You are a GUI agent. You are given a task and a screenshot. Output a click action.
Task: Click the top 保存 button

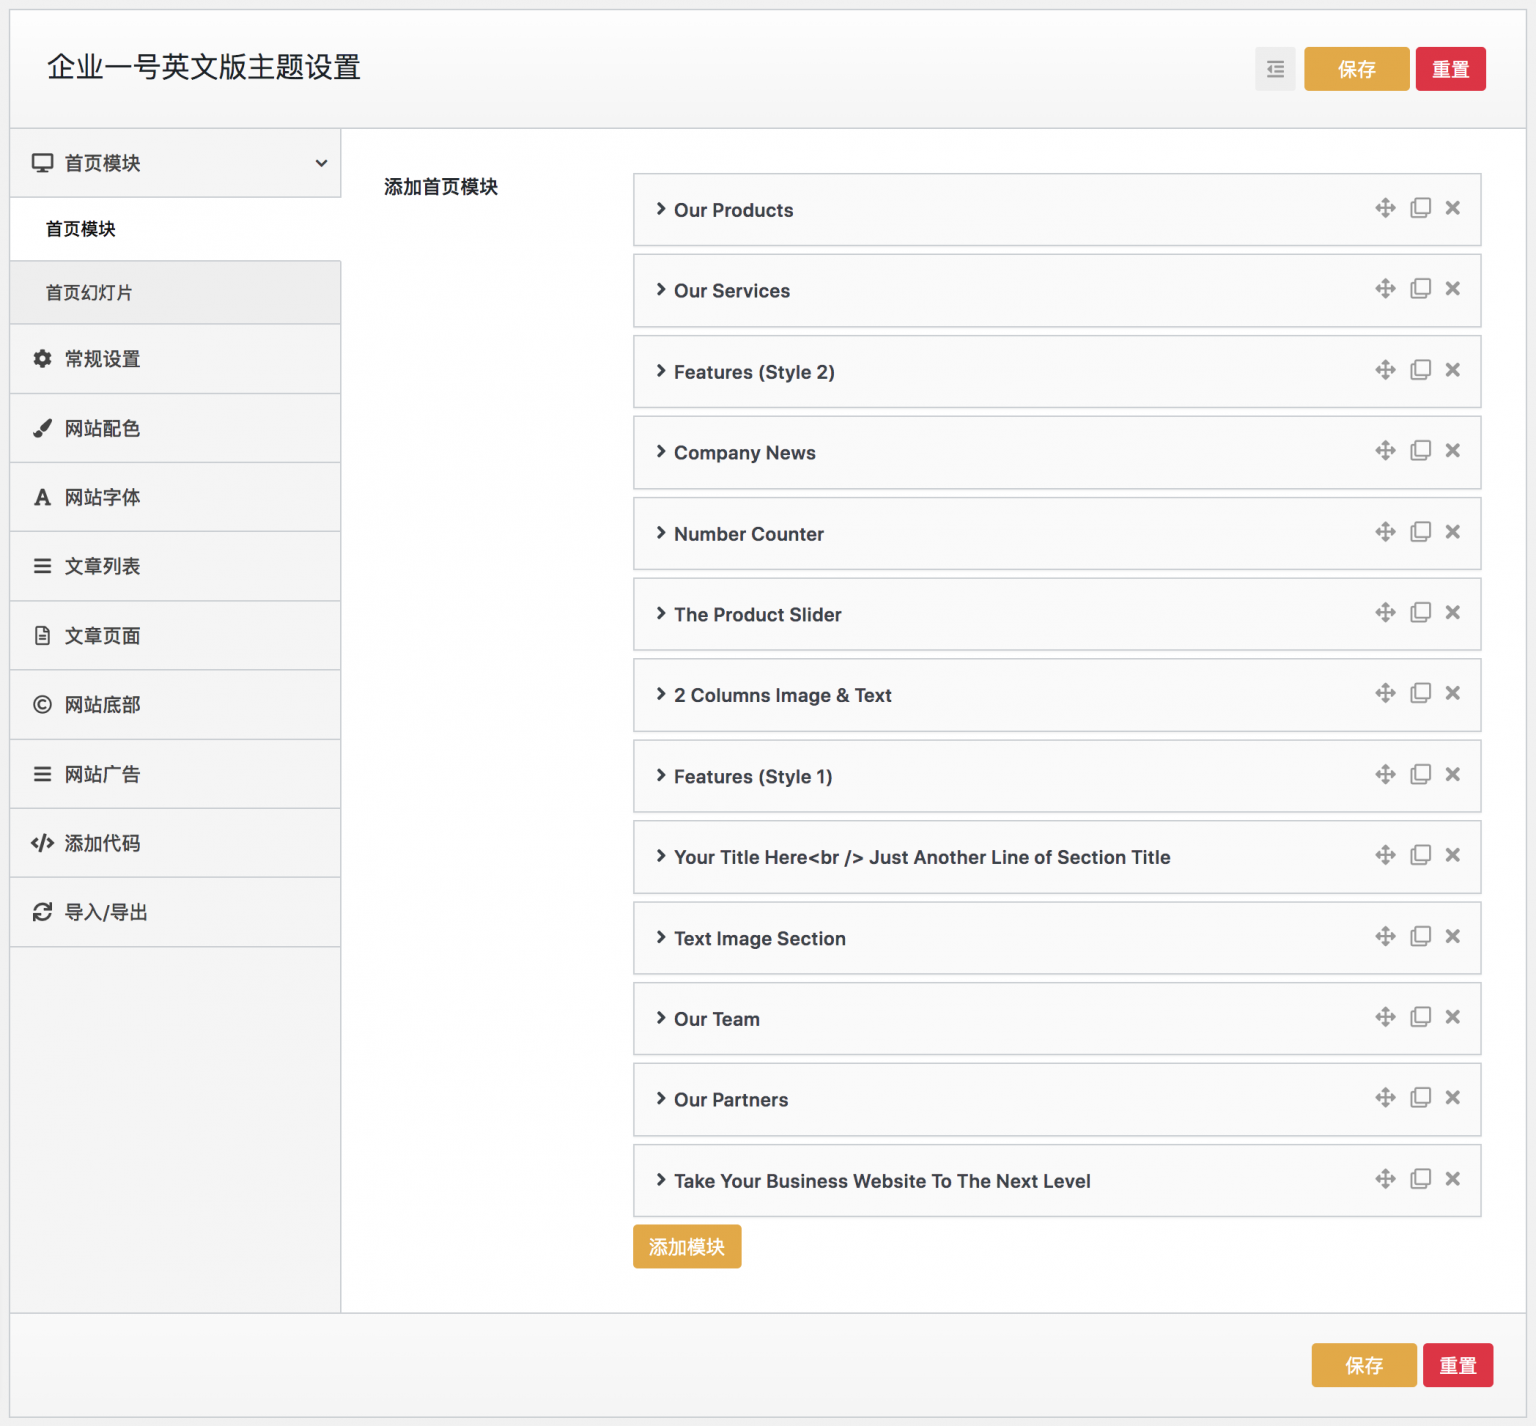(1356, 69)
